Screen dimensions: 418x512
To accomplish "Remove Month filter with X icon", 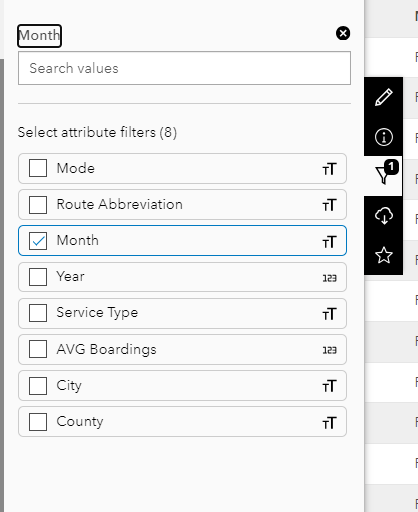I will [343, 33].
